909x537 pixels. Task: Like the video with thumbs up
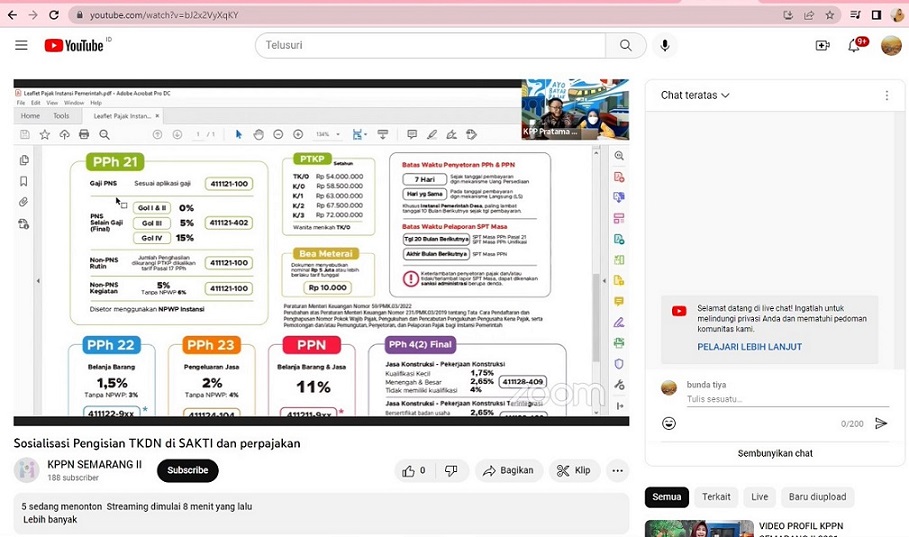click(413, 470)
